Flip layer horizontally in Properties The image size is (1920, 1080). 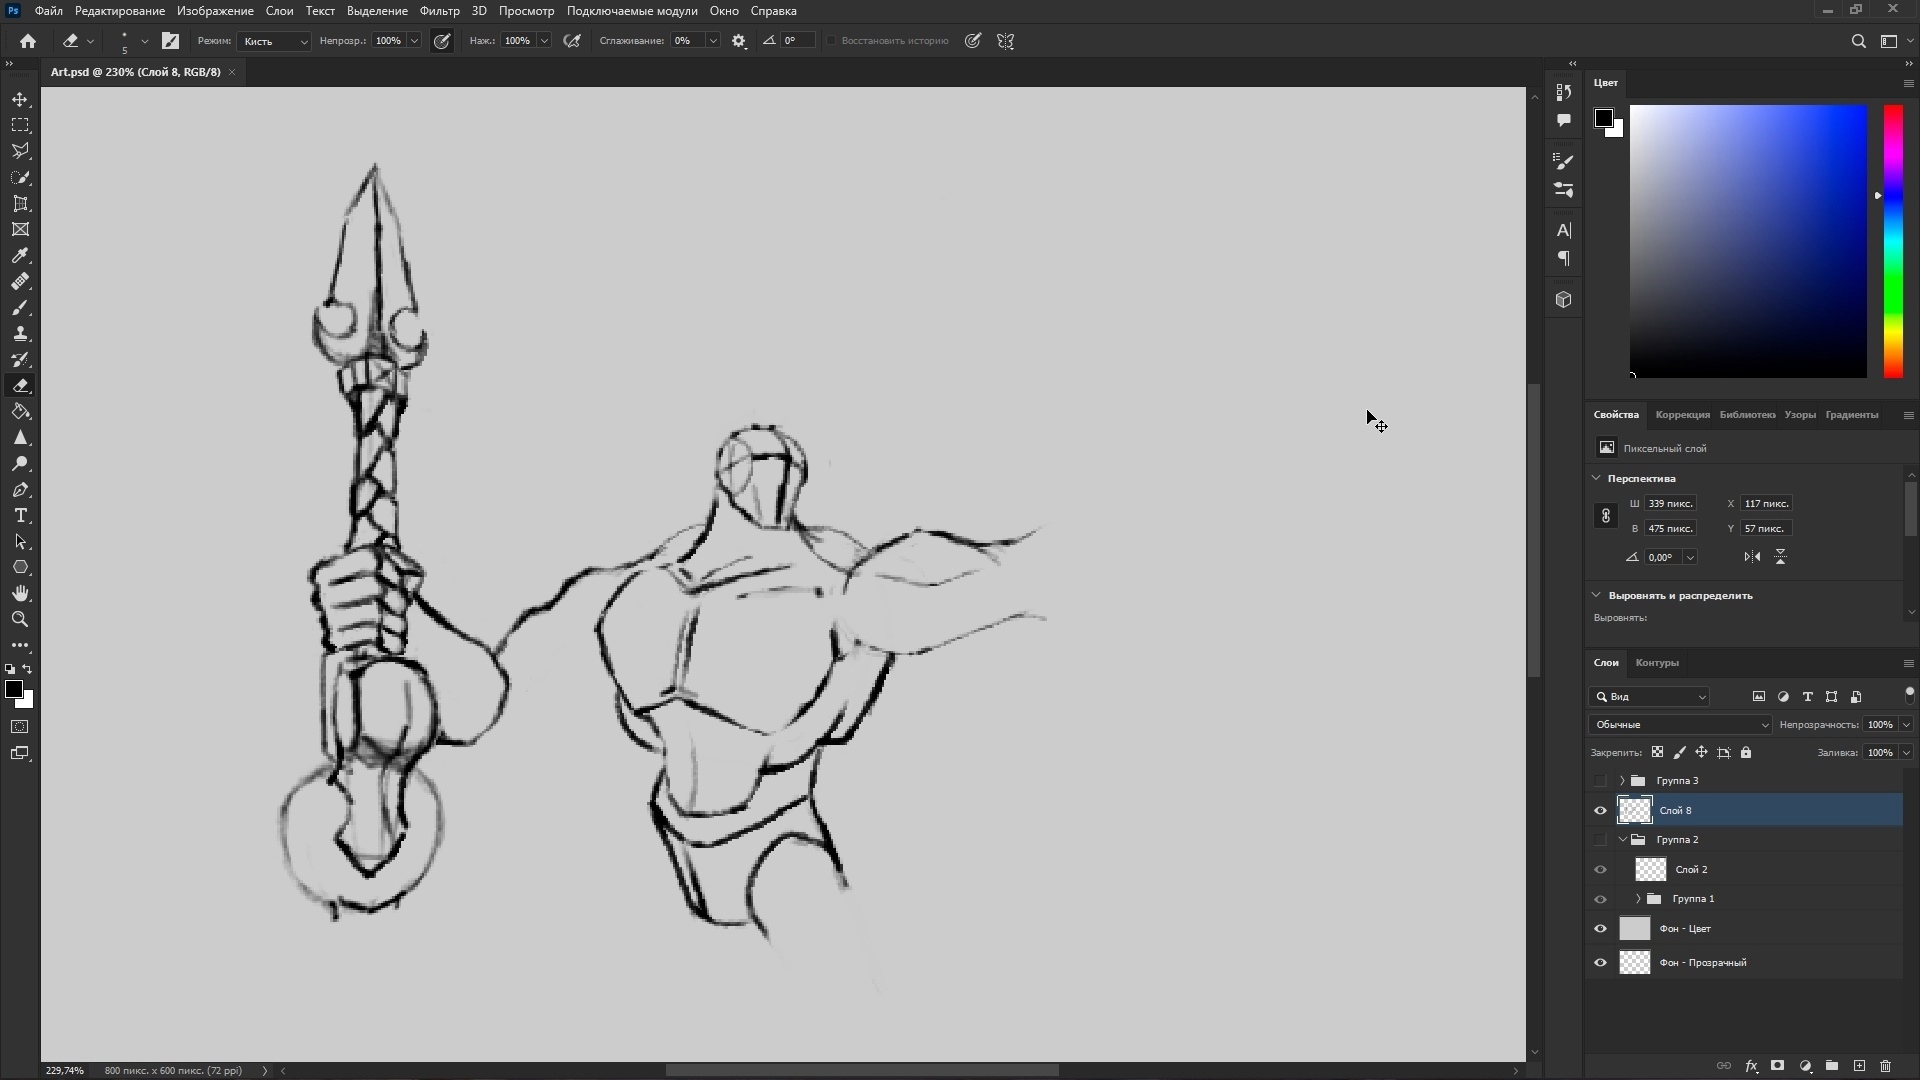[x=1752, y=557]
